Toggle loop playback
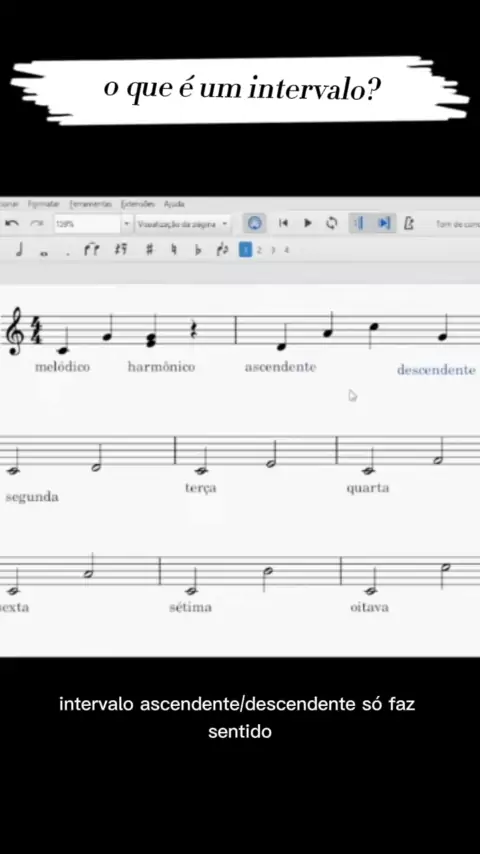The height and width of the screenshot is (854, 480). click(x=331, y=223)
